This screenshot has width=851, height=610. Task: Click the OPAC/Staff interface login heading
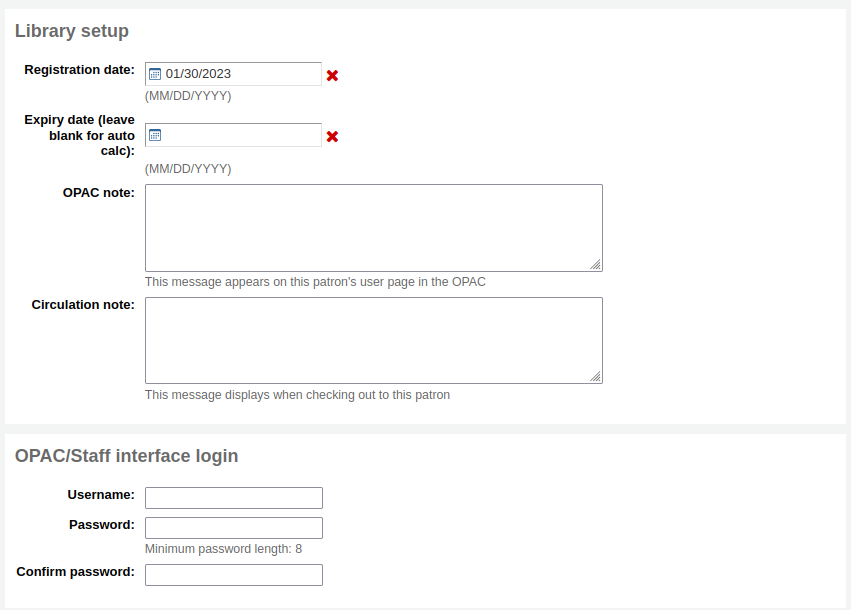coord(126,455)
